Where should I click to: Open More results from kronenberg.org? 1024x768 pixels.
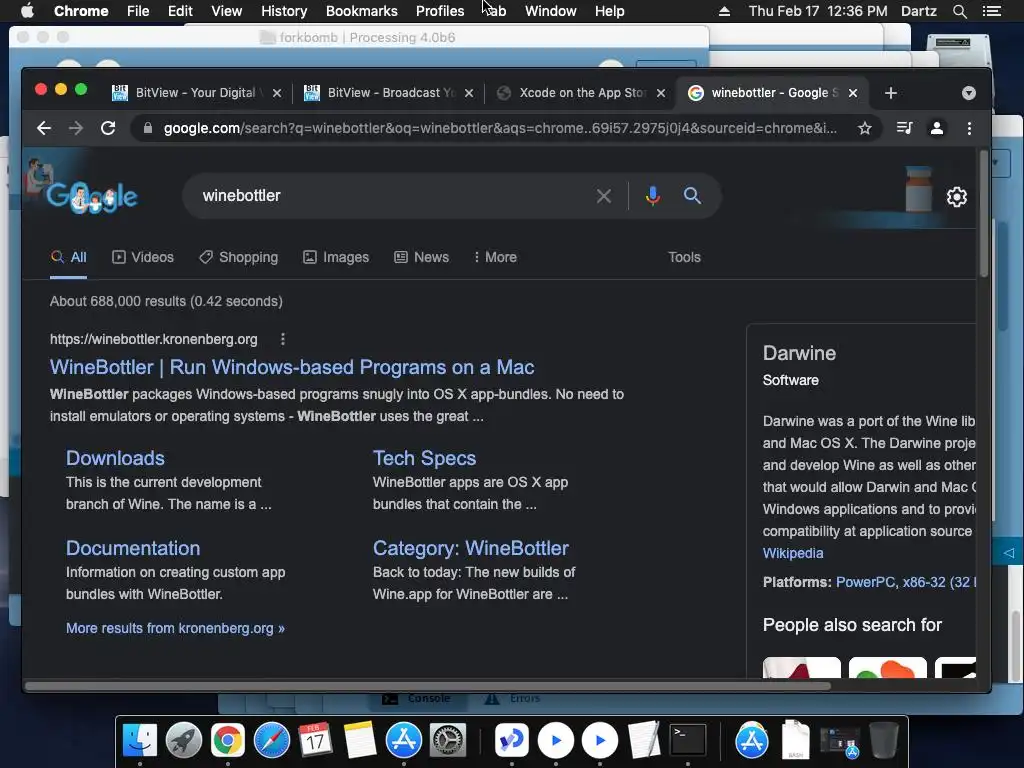pyautogui.click(x=175, y=628)
